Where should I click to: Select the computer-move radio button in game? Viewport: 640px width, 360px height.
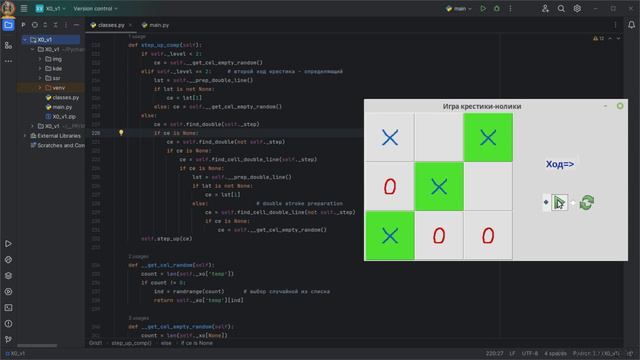(x=546, y=202)
